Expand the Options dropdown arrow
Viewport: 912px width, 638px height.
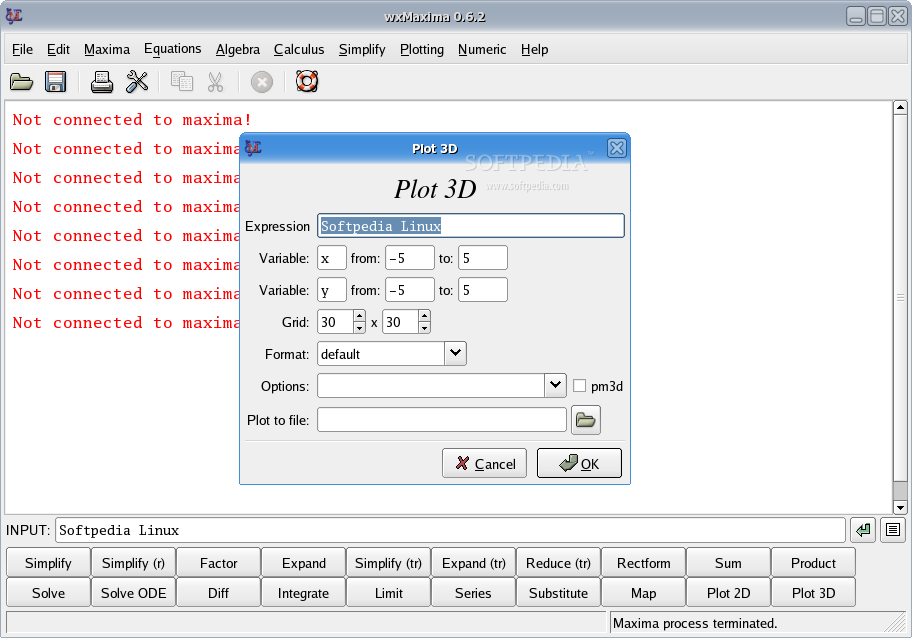pyautogui.click(x=555, y=385)
